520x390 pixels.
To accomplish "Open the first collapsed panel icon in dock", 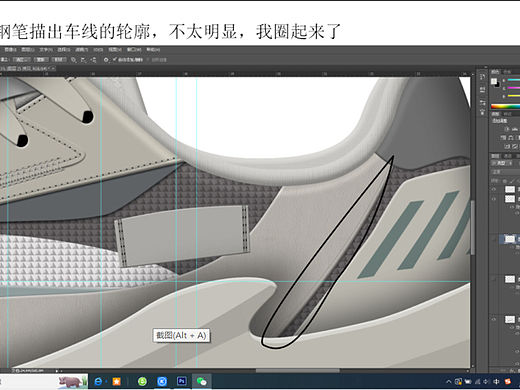I will click(x=482, y=77).
